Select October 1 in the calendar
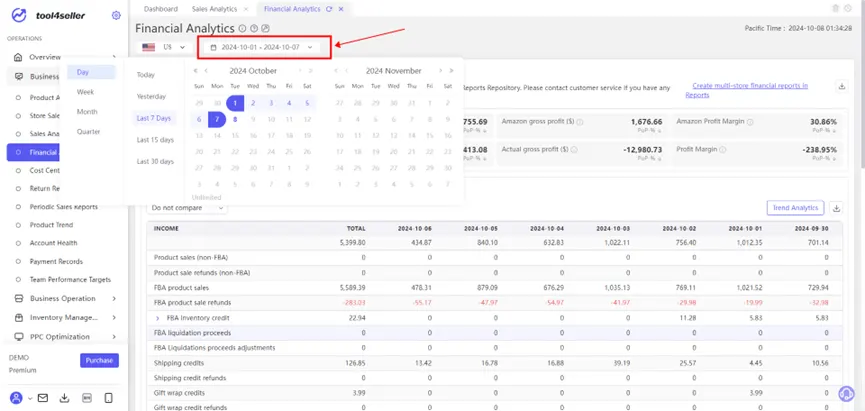The height and width of the screenshot is (411, 865). pos(235,103)
